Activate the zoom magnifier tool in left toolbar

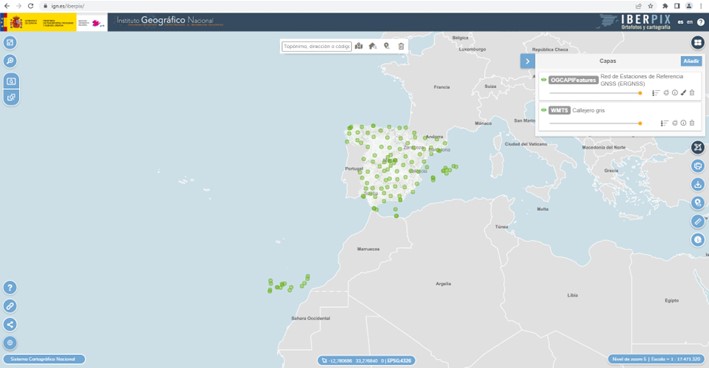[10, 61]
